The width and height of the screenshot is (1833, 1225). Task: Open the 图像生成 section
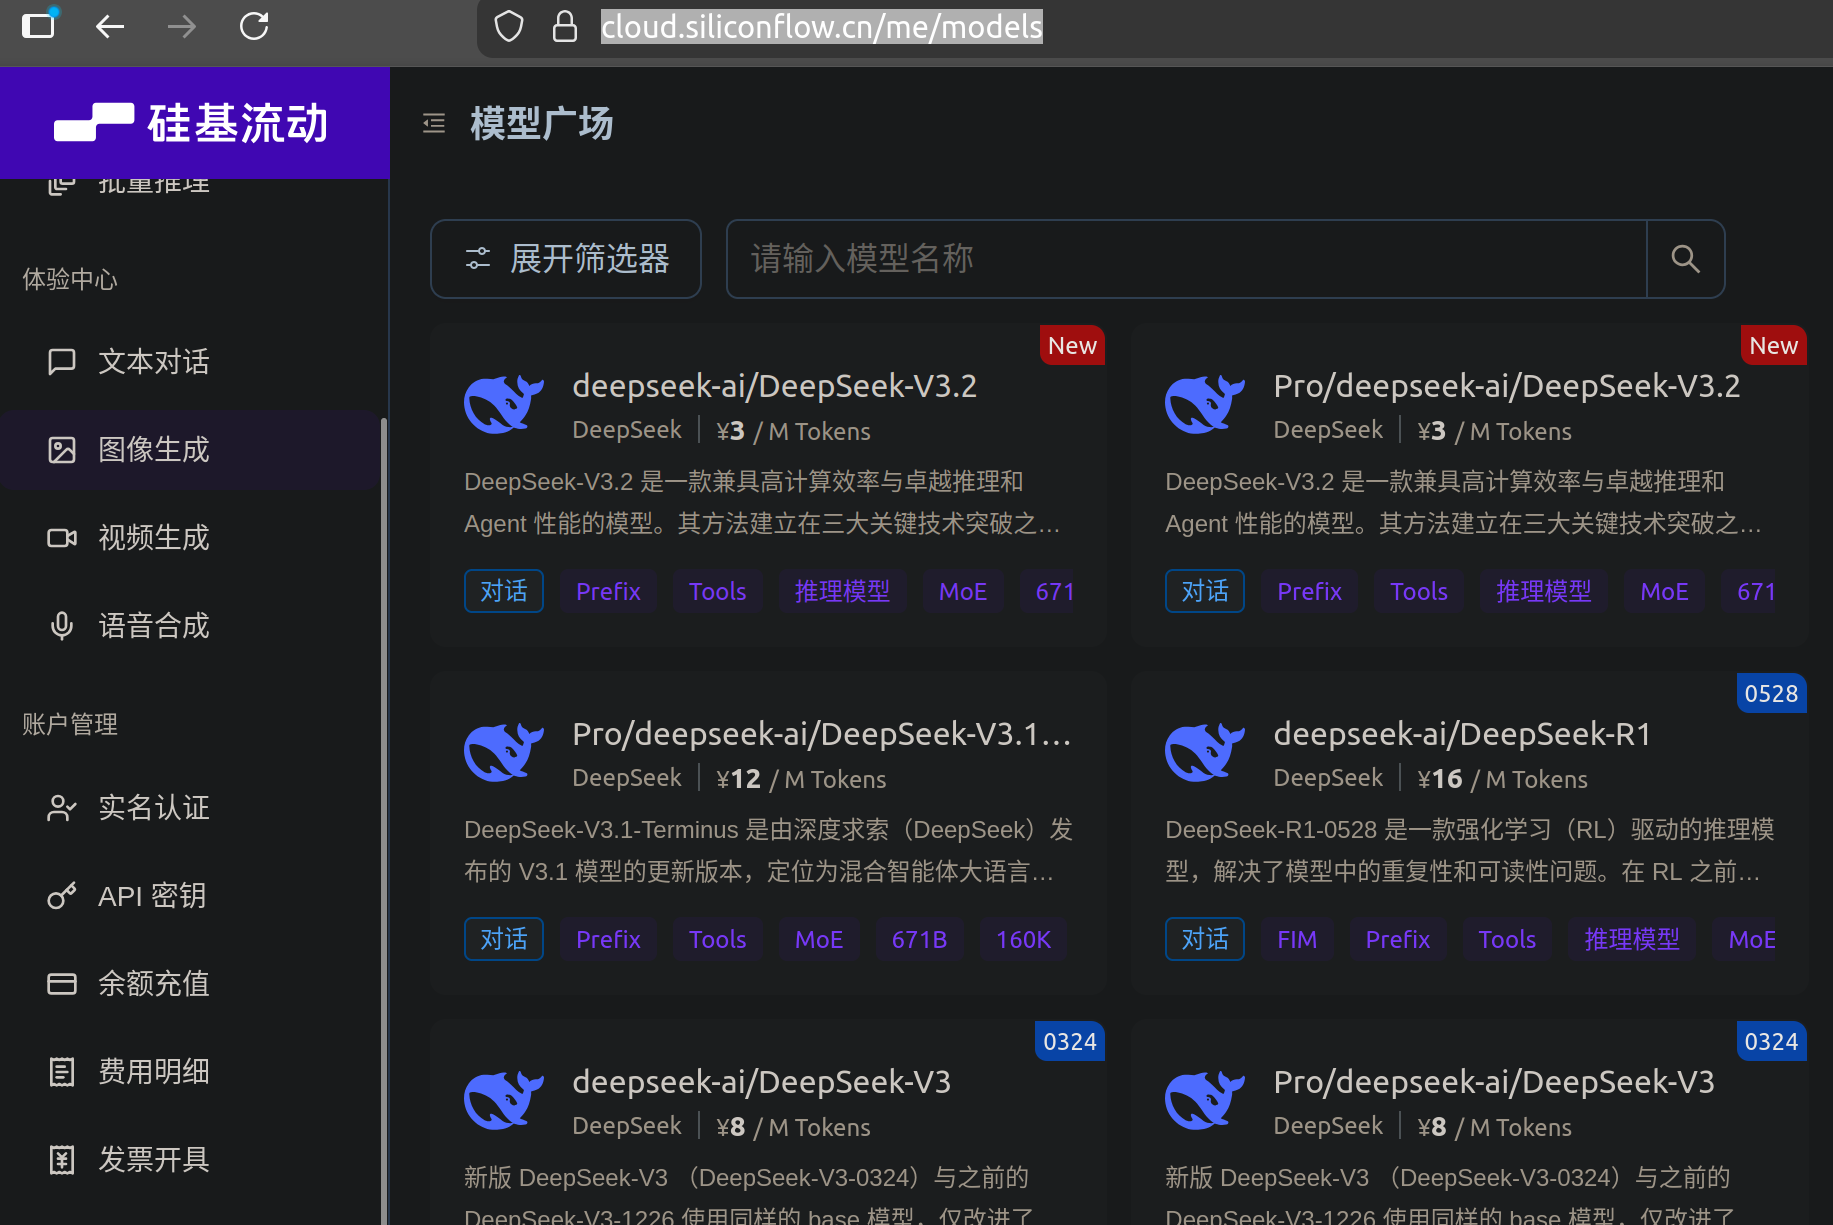pyautogui.click(x=153, y=450)
